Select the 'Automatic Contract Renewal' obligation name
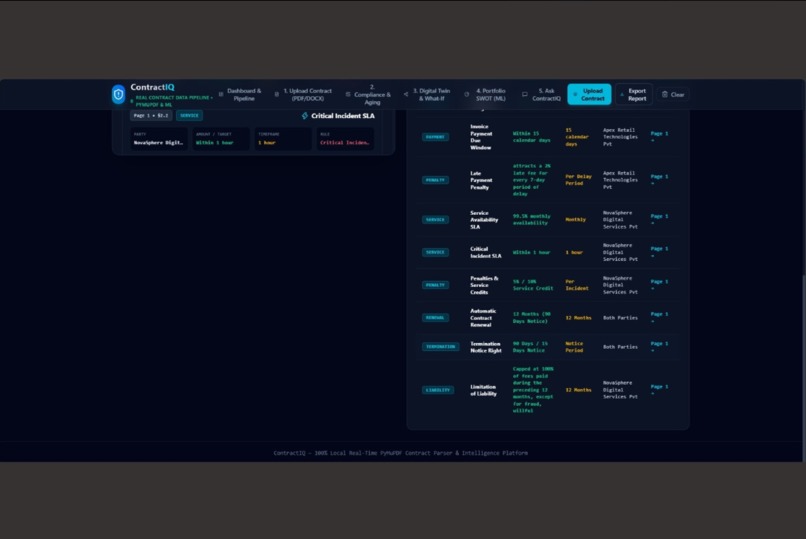 (483, 318)
